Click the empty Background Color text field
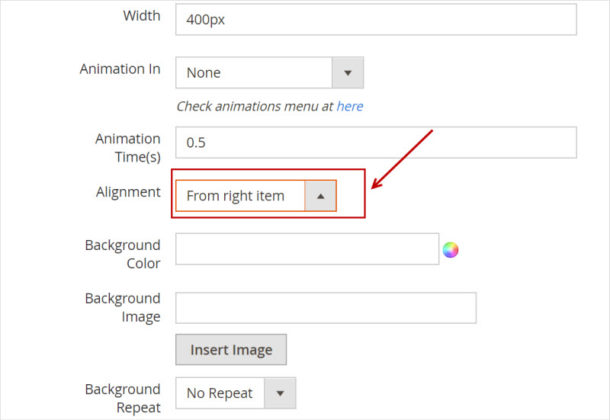Image resolution: width=610 pixels, height=420 pixels. click(x=307, y=249)
